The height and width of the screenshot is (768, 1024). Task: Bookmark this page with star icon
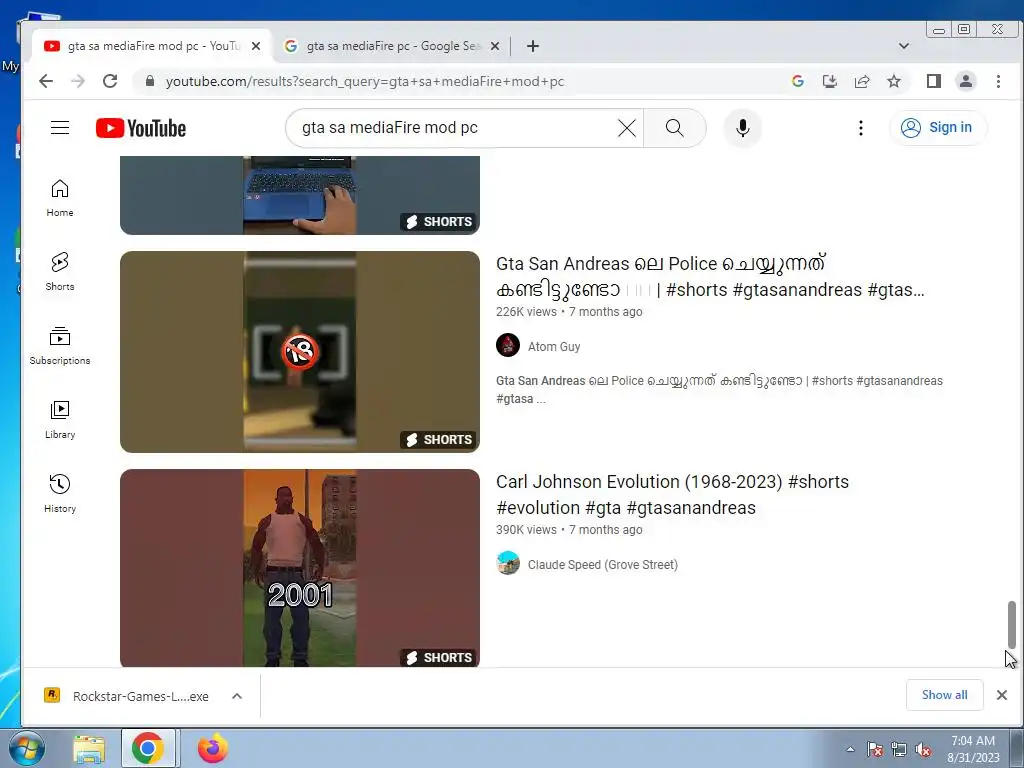click(x=894, y=81)
